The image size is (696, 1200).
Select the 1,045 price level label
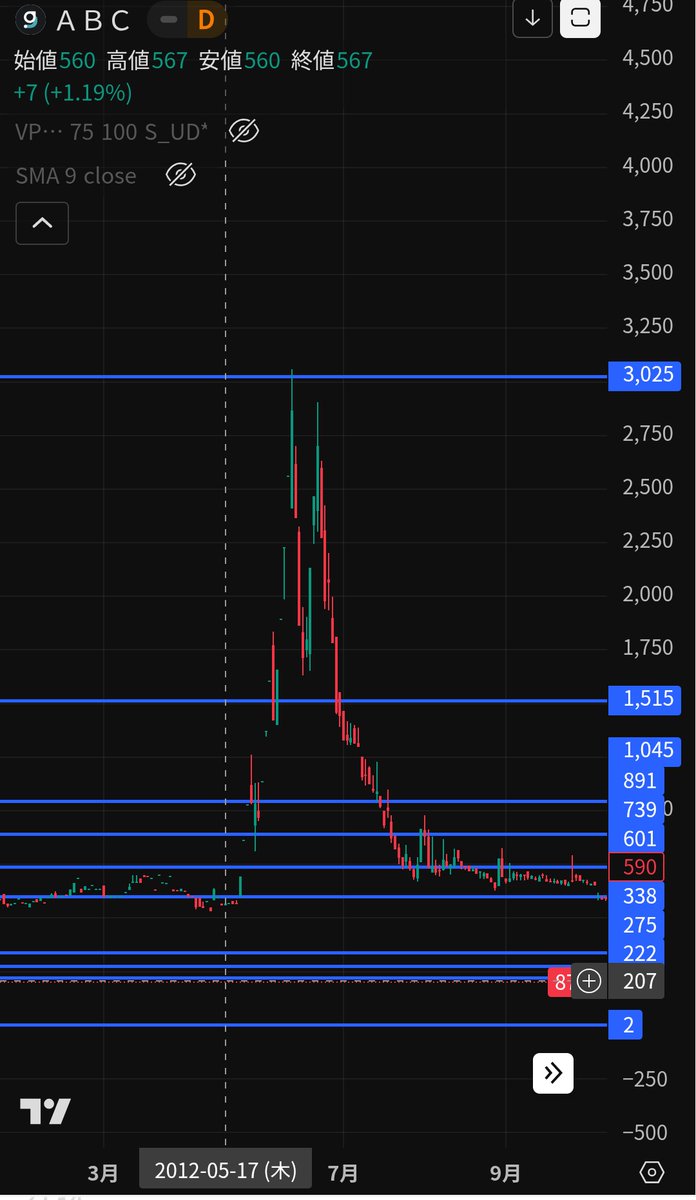click(645, 751)
